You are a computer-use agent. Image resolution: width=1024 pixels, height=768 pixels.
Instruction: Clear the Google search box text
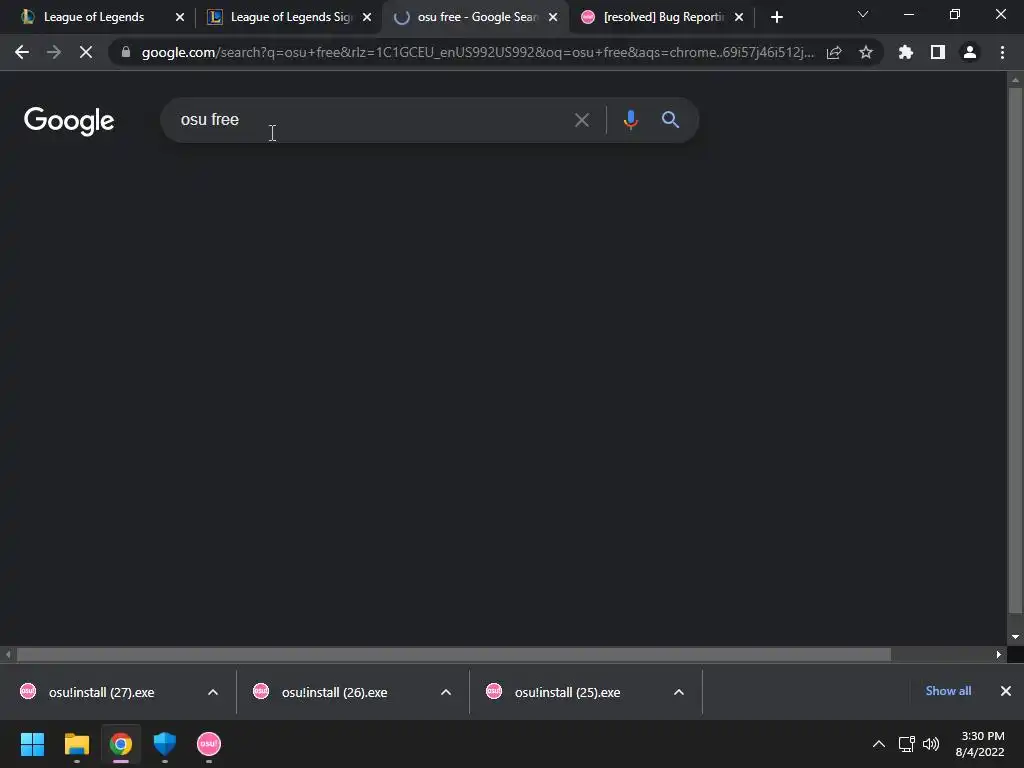click(x=582, y=120)
